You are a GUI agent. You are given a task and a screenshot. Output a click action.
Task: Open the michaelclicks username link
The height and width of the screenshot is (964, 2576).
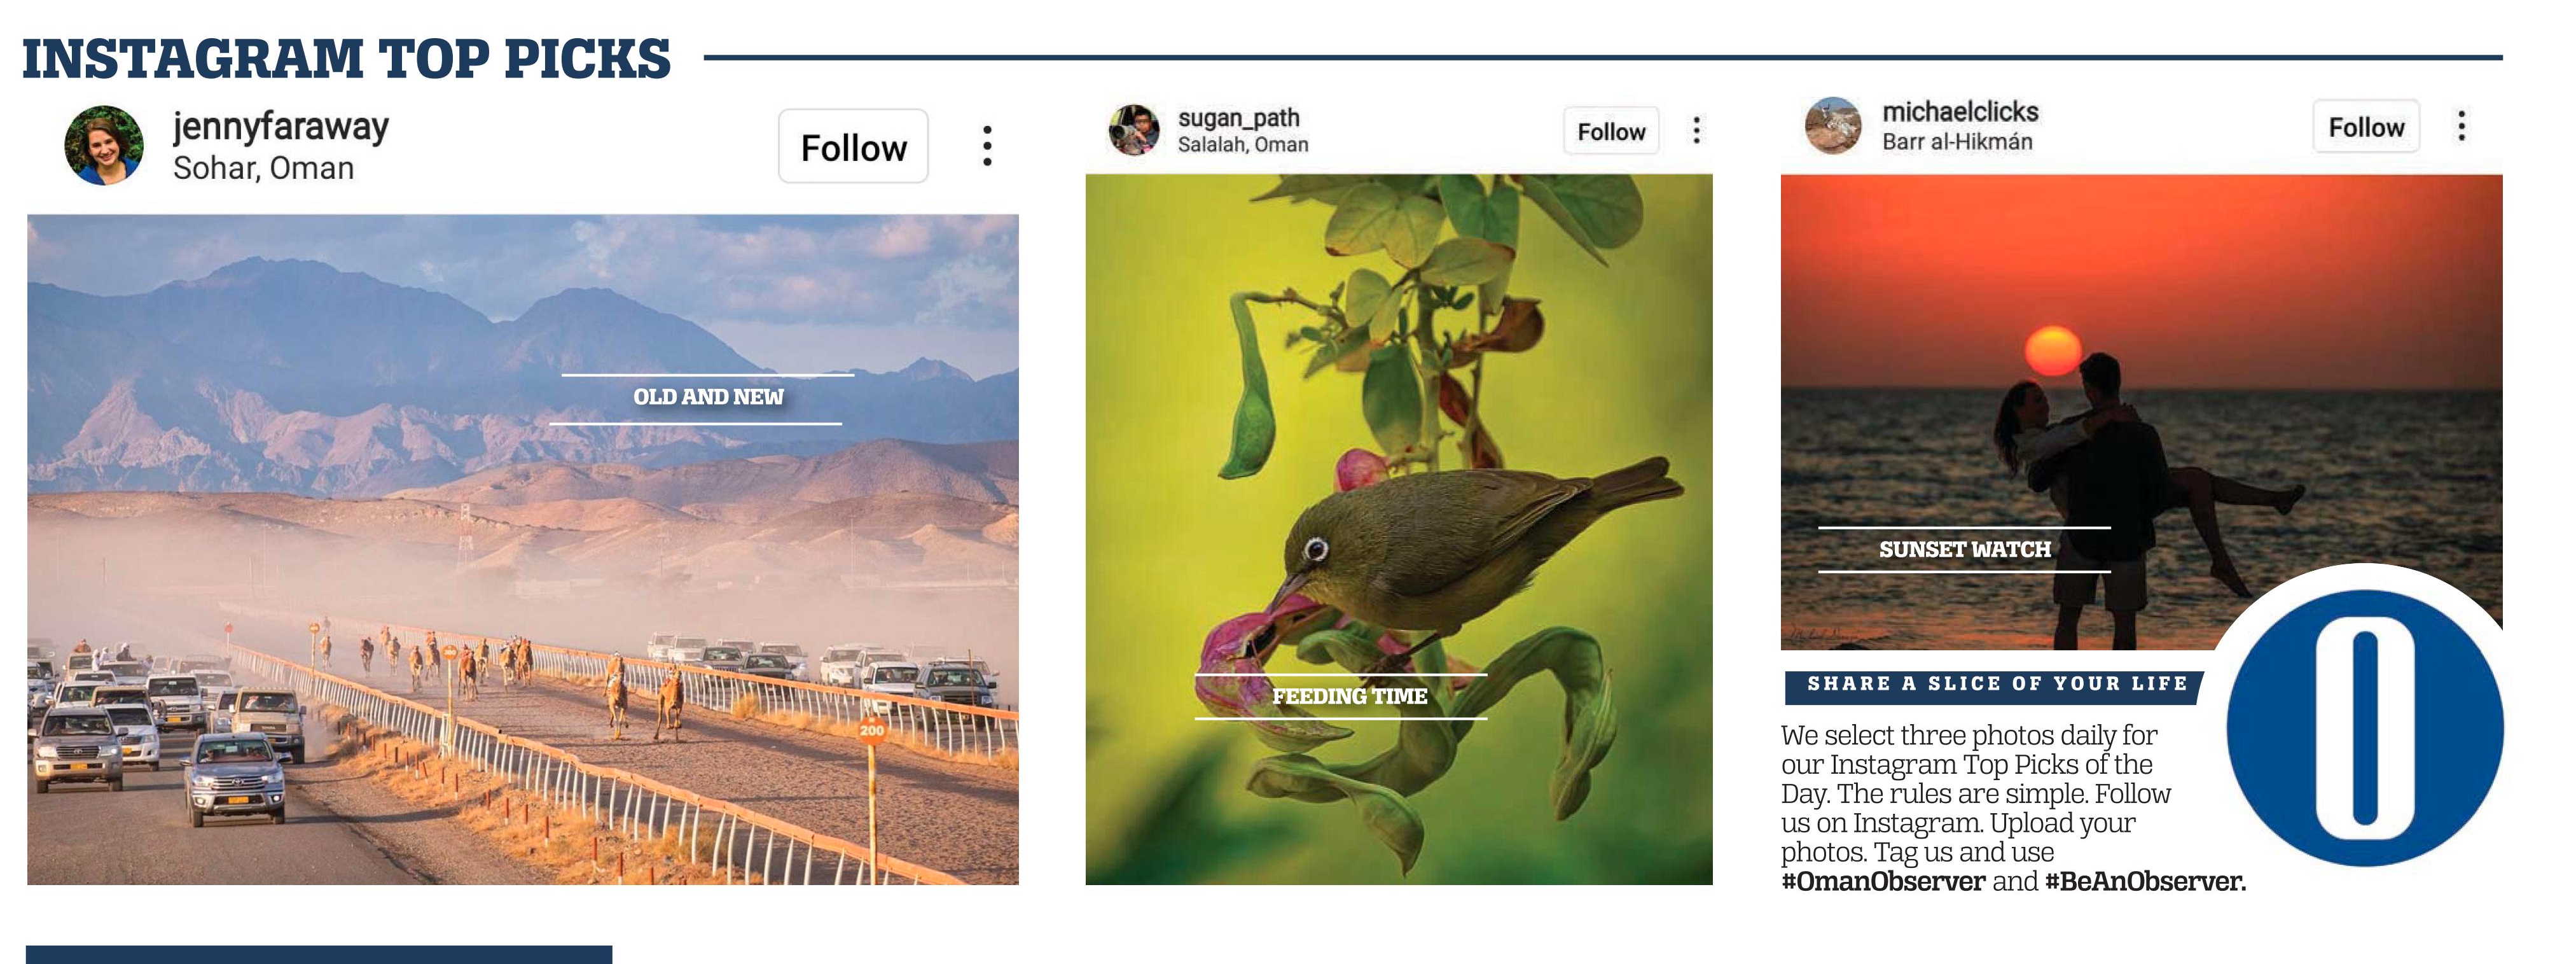pos(1960,111)
